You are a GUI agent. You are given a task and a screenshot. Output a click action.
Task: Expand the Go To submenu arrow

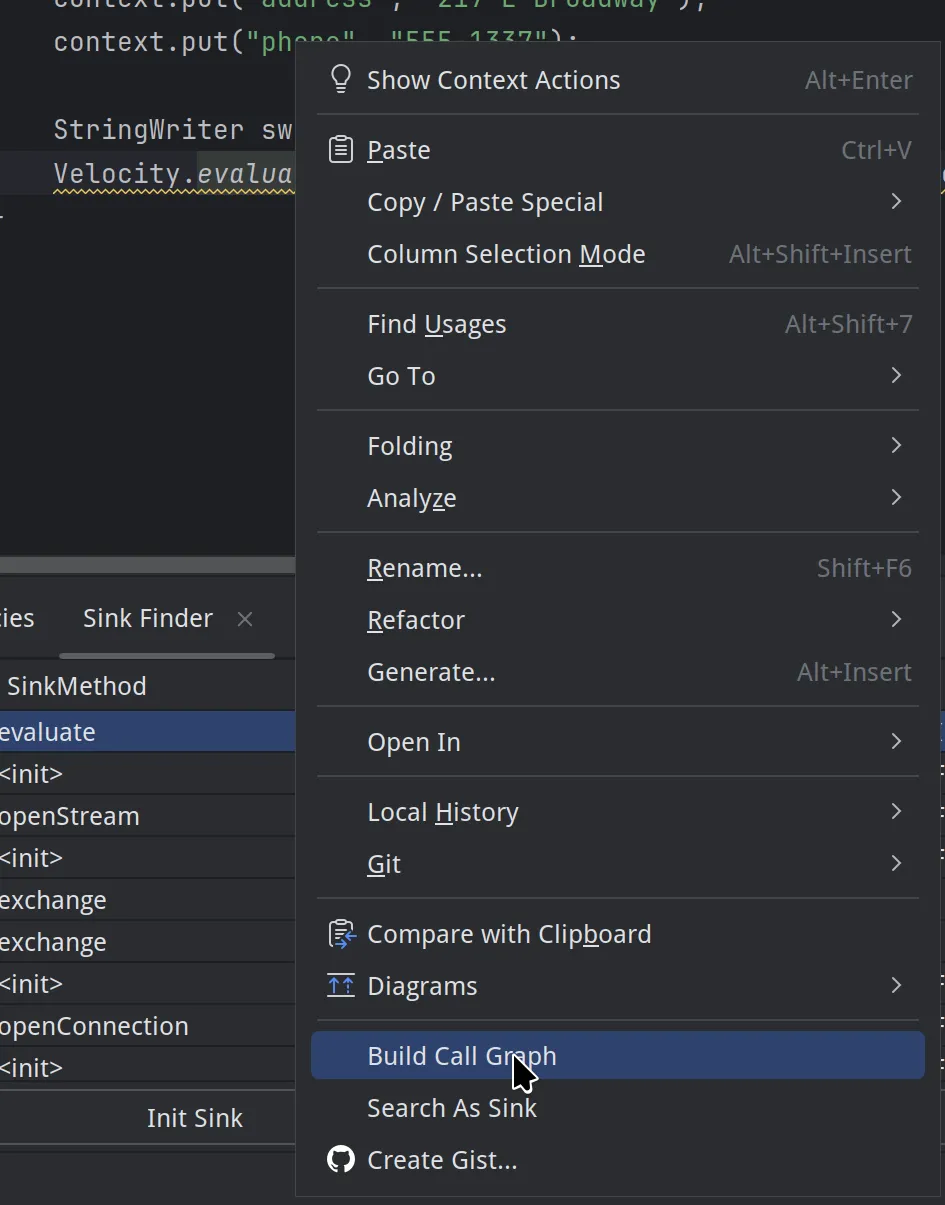(896, 376)
